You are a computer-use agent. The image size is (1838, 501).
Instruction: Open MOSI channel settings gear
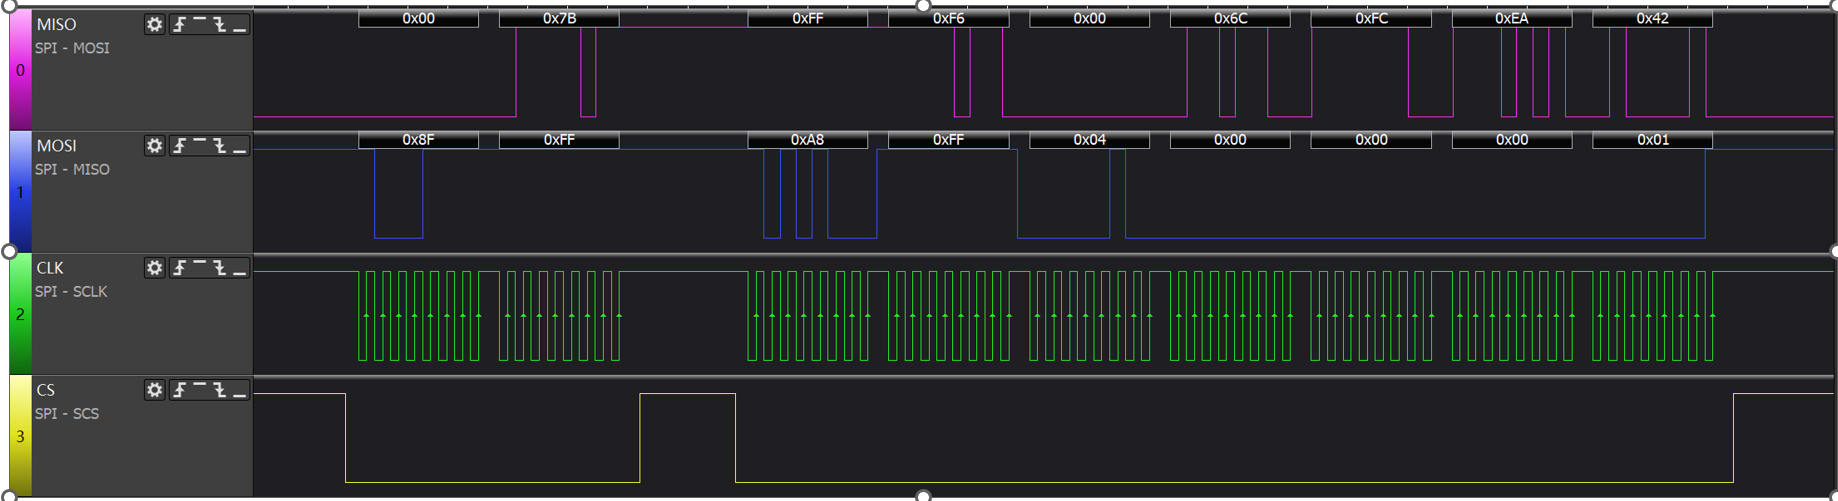click(x=154, y=146)
